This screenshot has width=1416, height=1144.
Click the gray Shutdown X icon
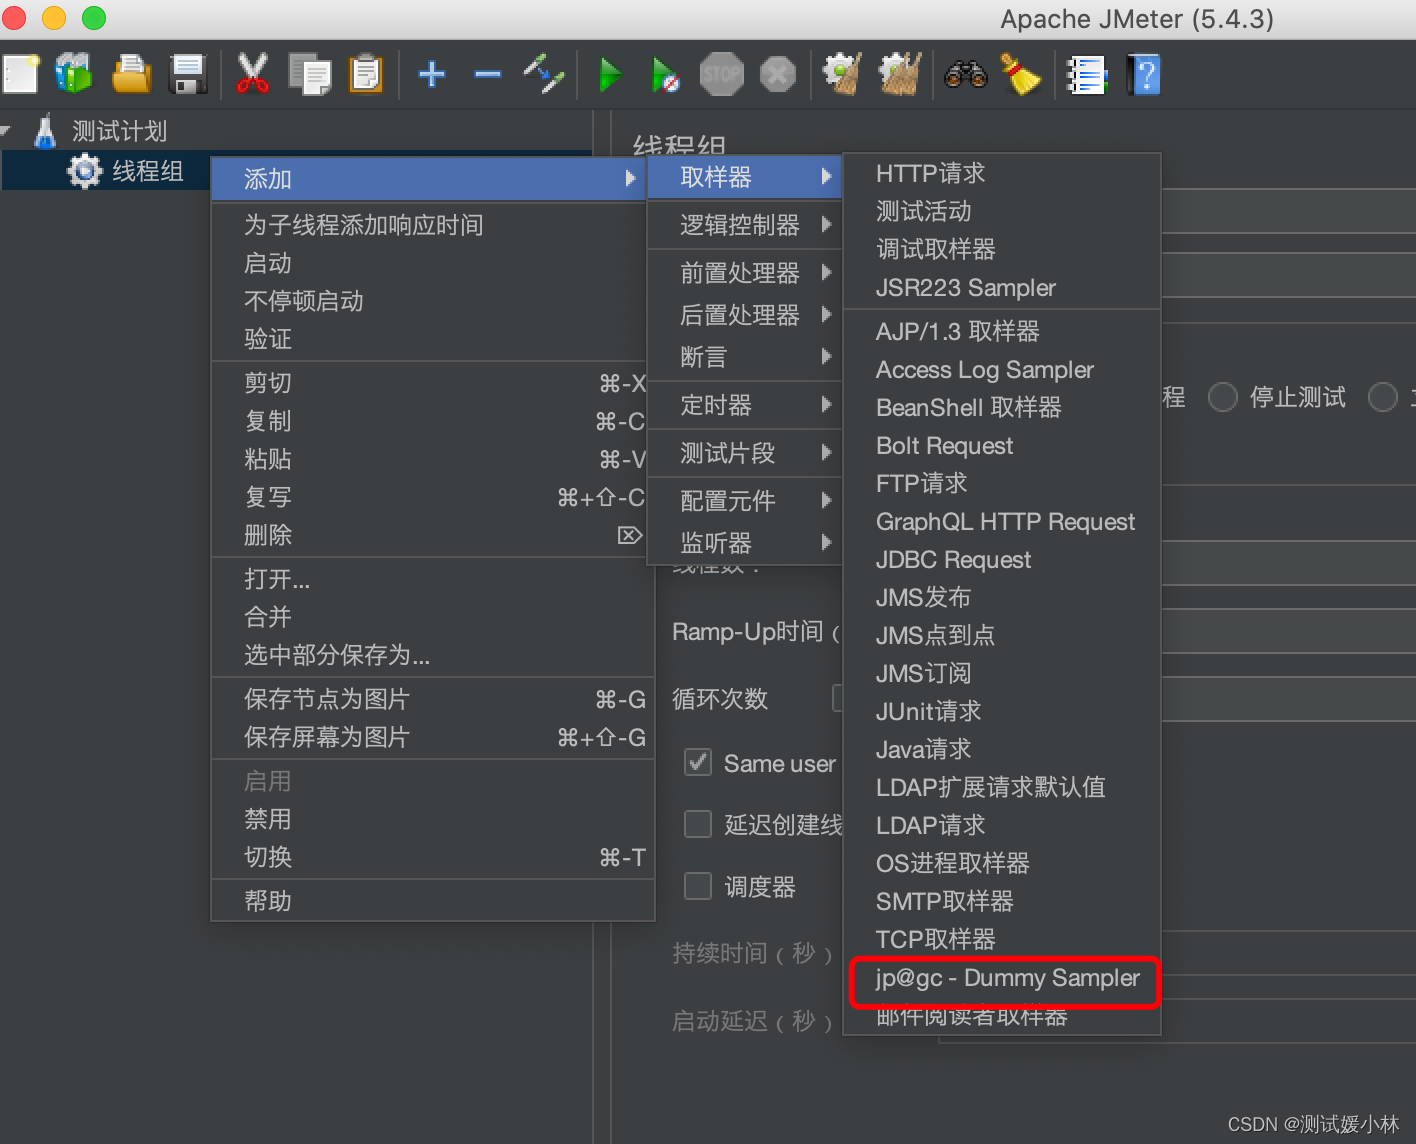[x=778, y=75]
